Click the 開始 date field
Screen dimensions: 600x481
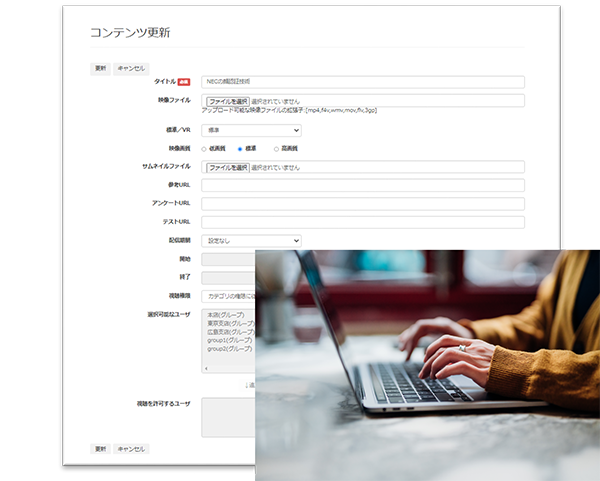(228, 259)
